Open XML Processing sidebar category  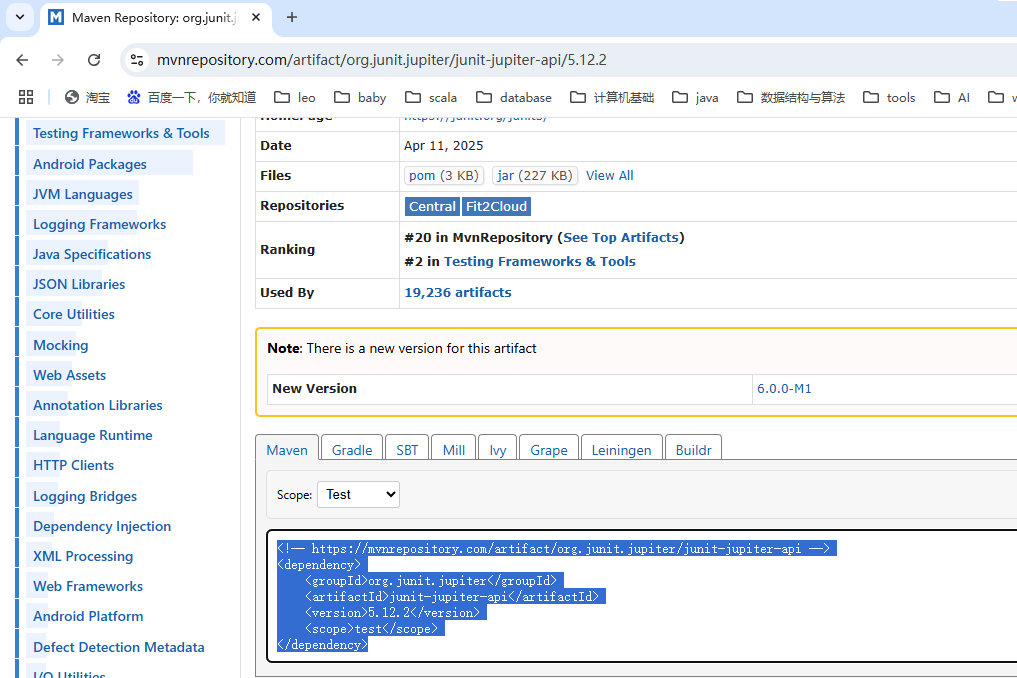83,556
